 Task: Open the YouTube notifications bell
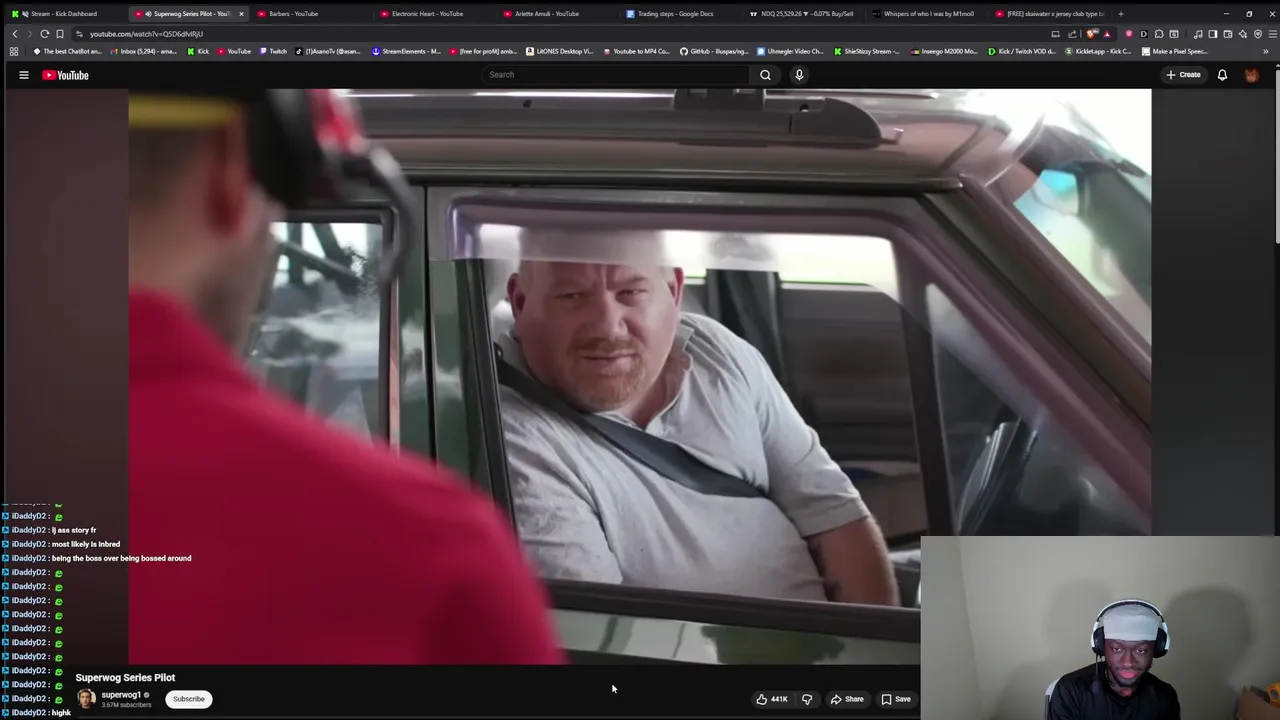tap(1222, 75)
